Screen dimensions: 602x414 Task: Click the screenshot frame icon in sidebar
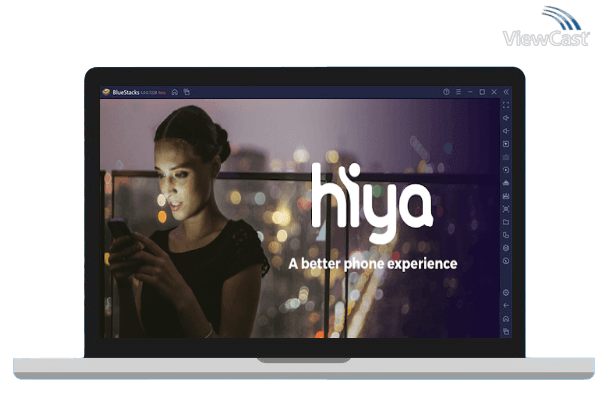coord(506,209)
